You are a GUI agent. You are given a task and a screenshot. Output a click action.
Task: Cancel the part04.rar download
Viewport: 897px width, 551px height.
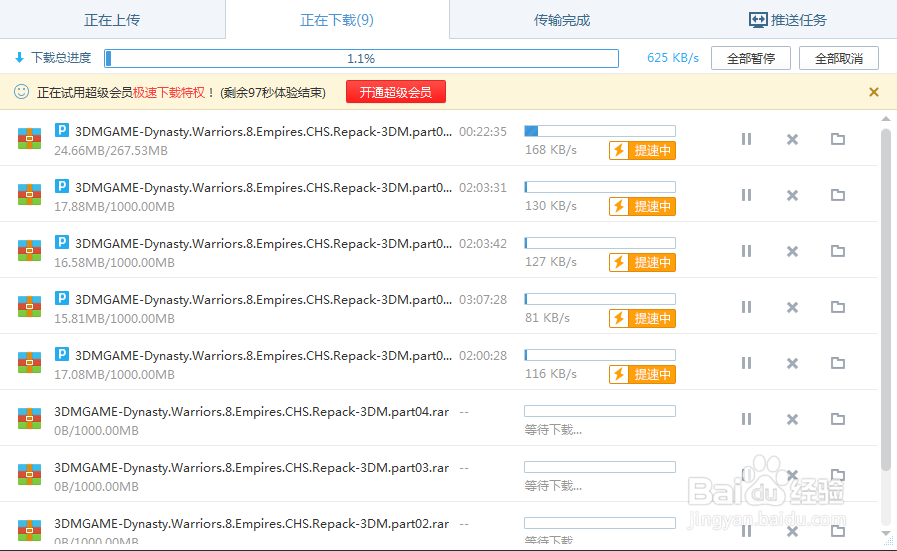792,419
